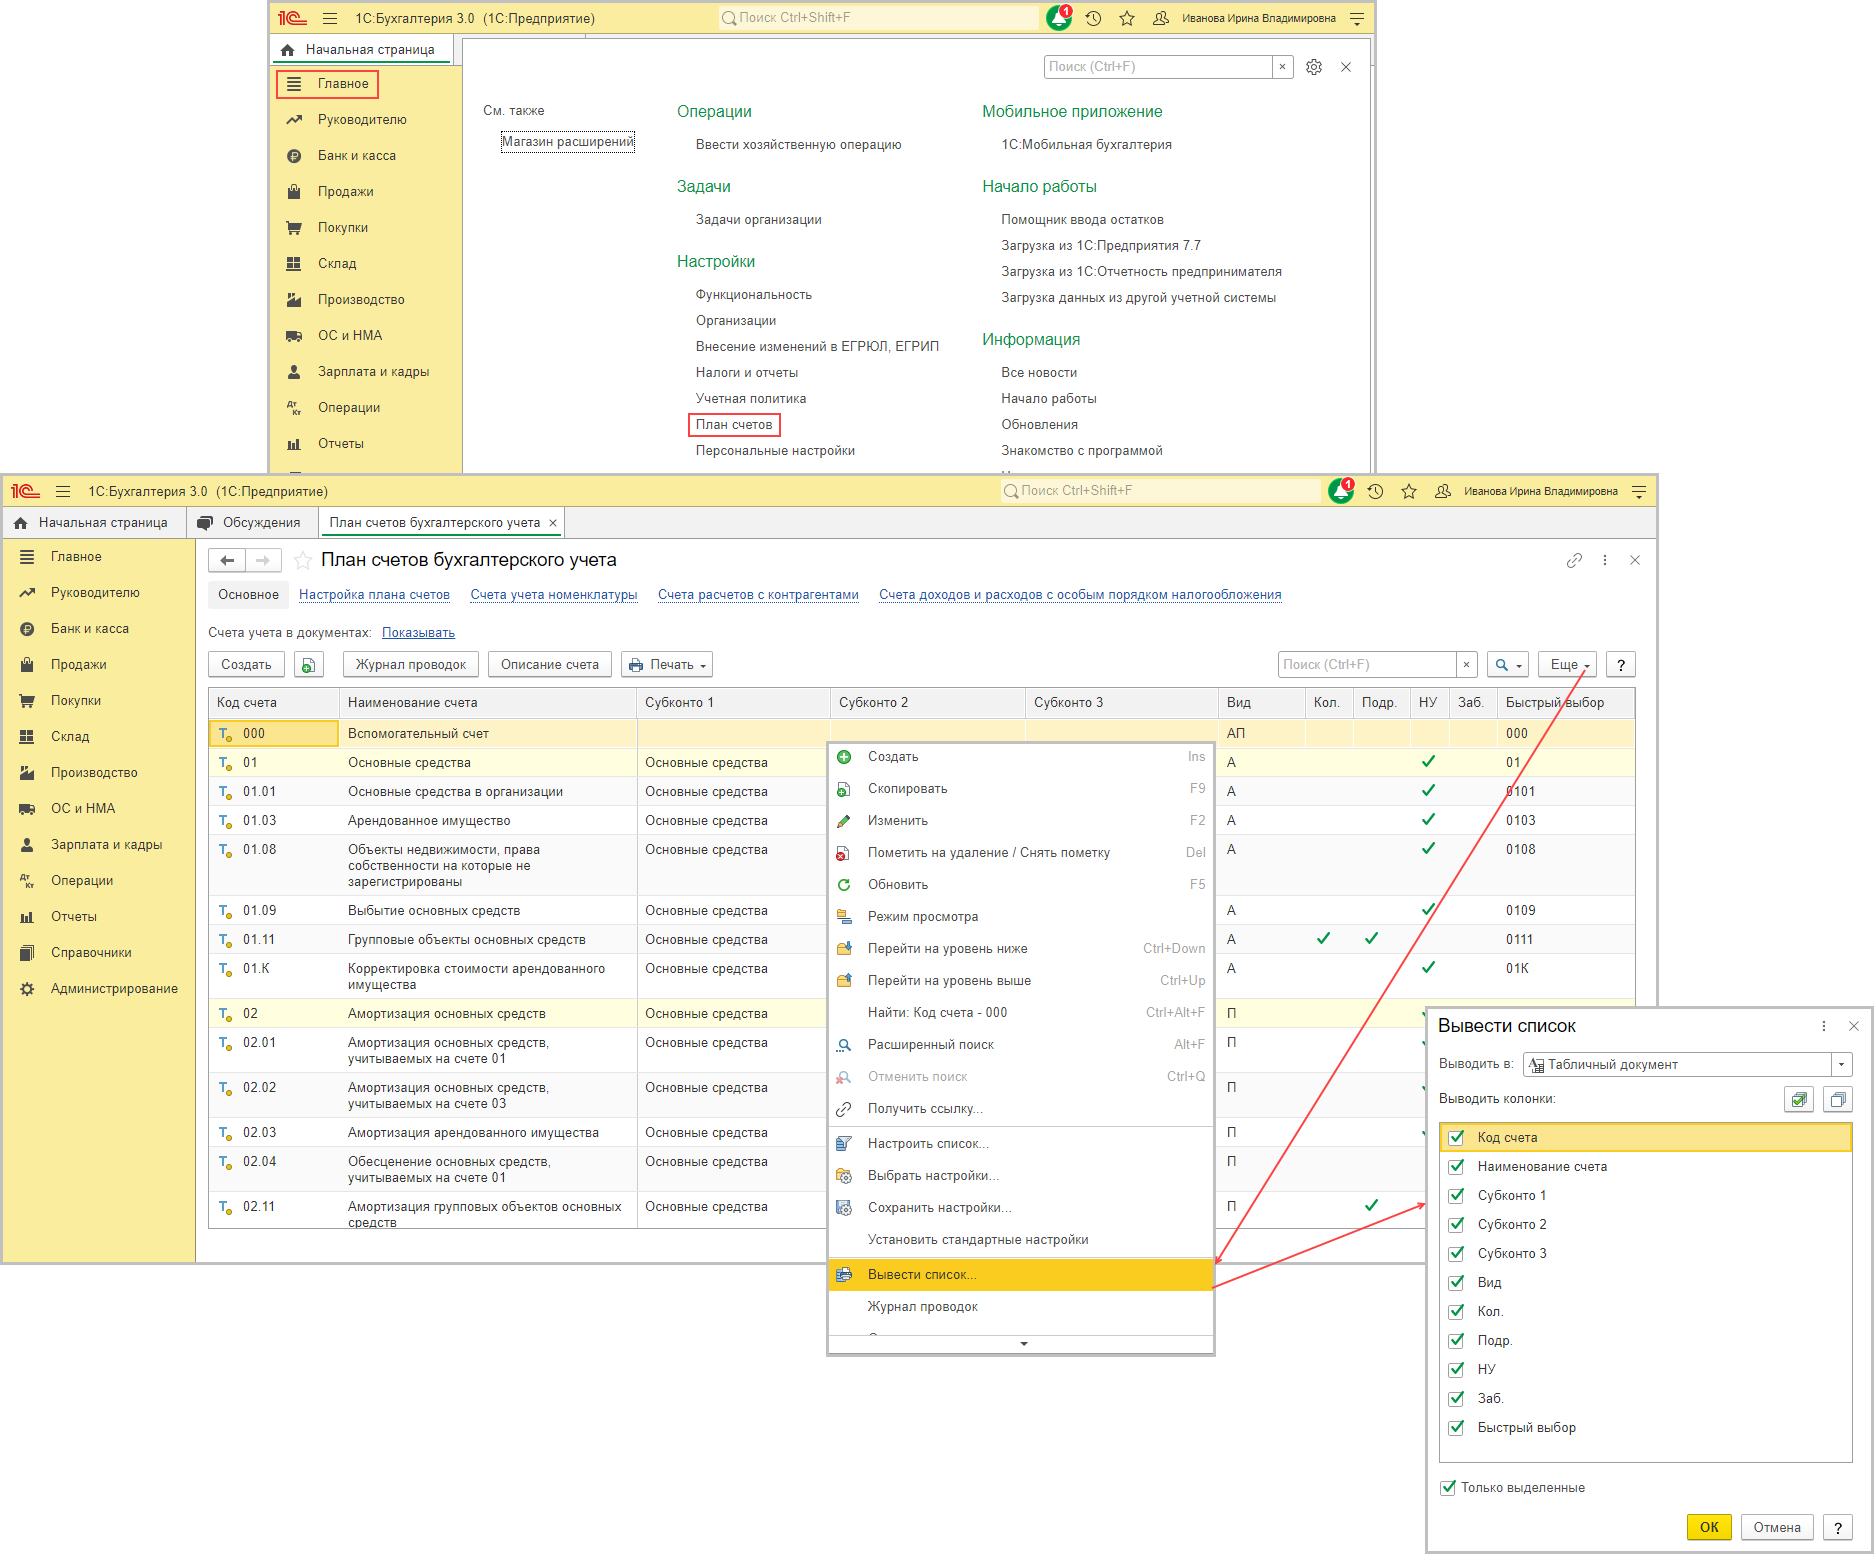Click the get link icon of the form
The image size is (1874, 1554).
[x=1574, y=560]
